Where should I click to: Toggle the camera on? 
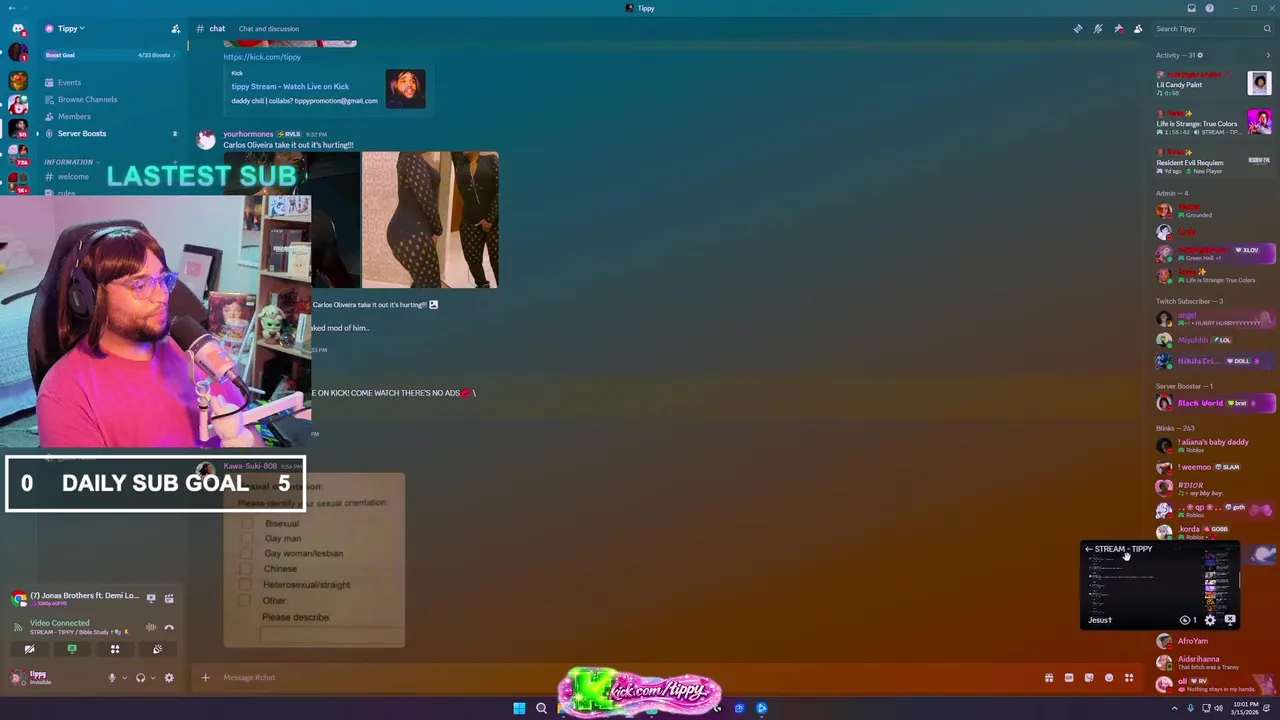click(29, 649)
